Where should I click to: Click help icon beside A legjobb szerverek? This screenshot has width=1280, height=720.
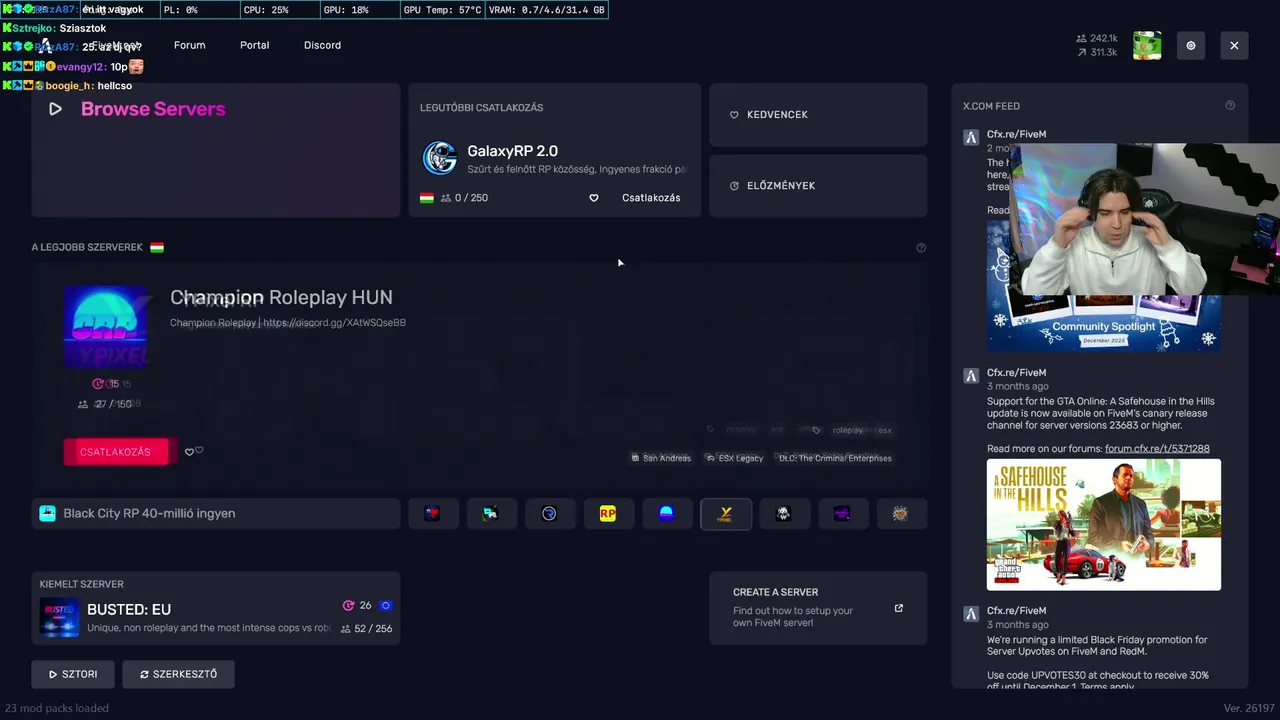(921, 248)
